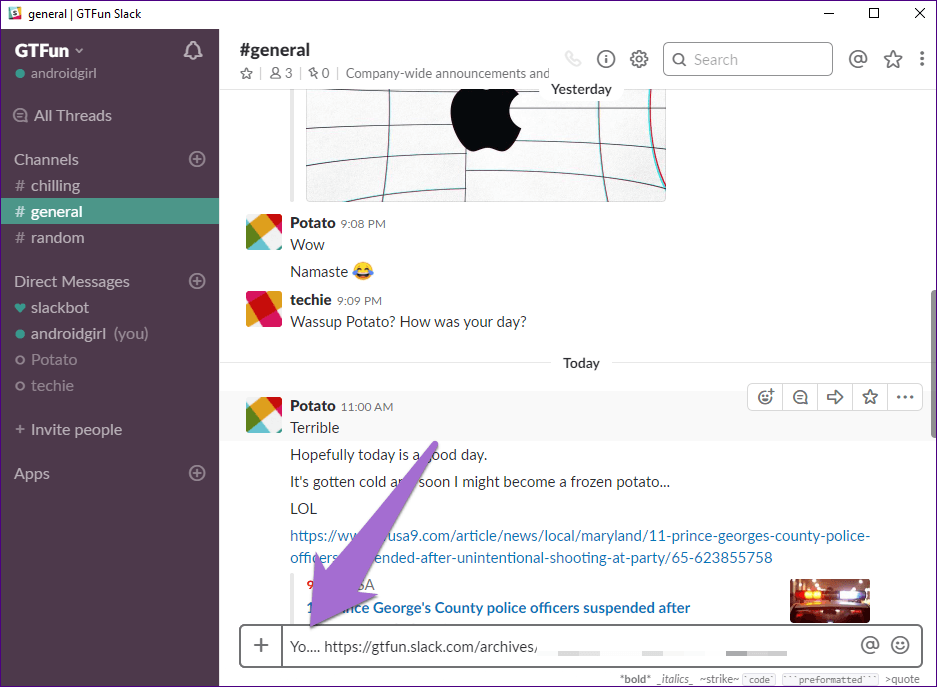This screenshot has height=687, width=937.
Task: Open the Channels header list
Action: pyautogui.click(x=47, y=160)
